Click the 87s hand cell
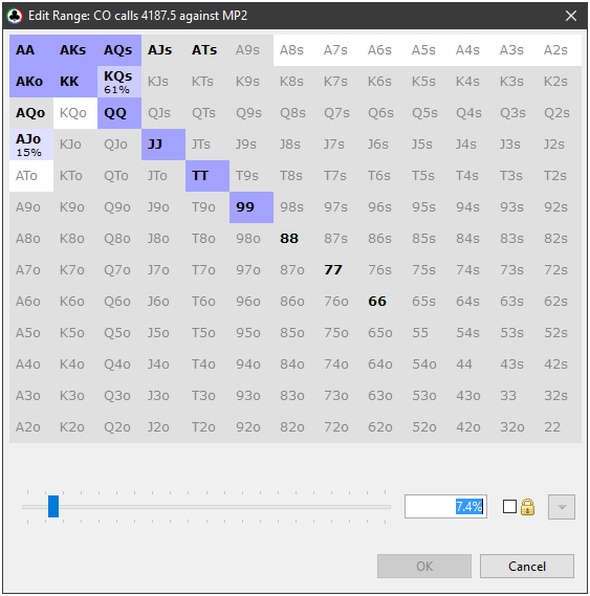This screenshot has width=590, height=596. [x=339, y=239]
